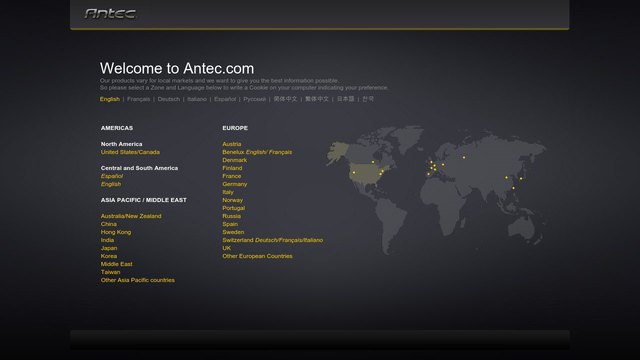Viewport: 640px width, 360px height.
Task: Select Germany in Europe list
Action: pos(235,184)
